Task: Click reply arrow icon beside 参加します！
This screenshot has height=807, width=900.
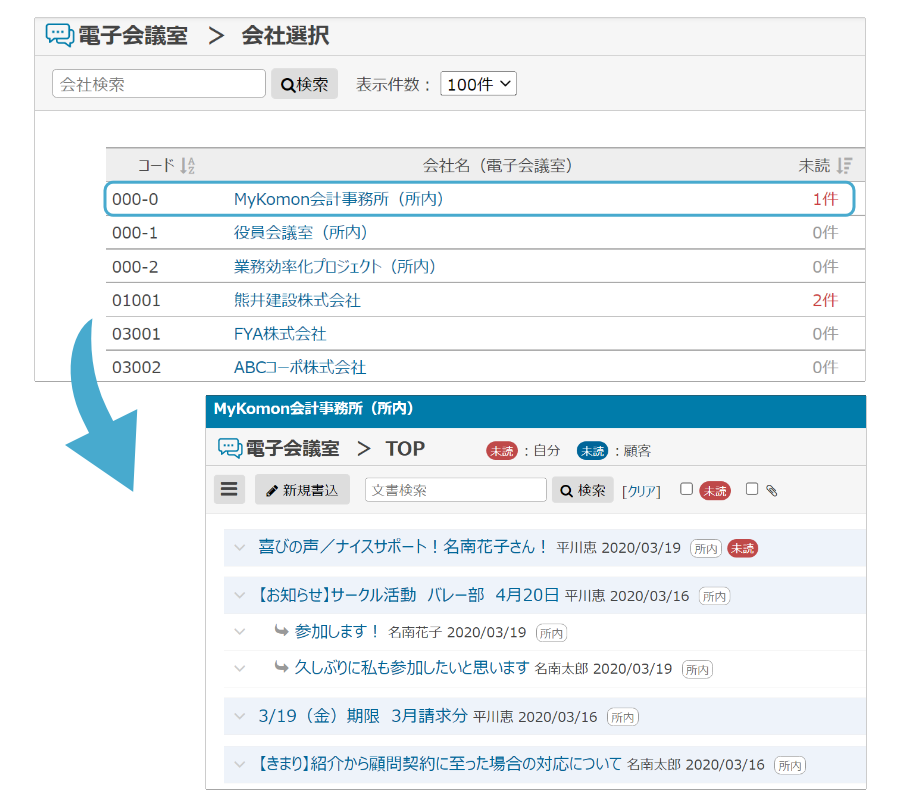Action: point(281,632)
